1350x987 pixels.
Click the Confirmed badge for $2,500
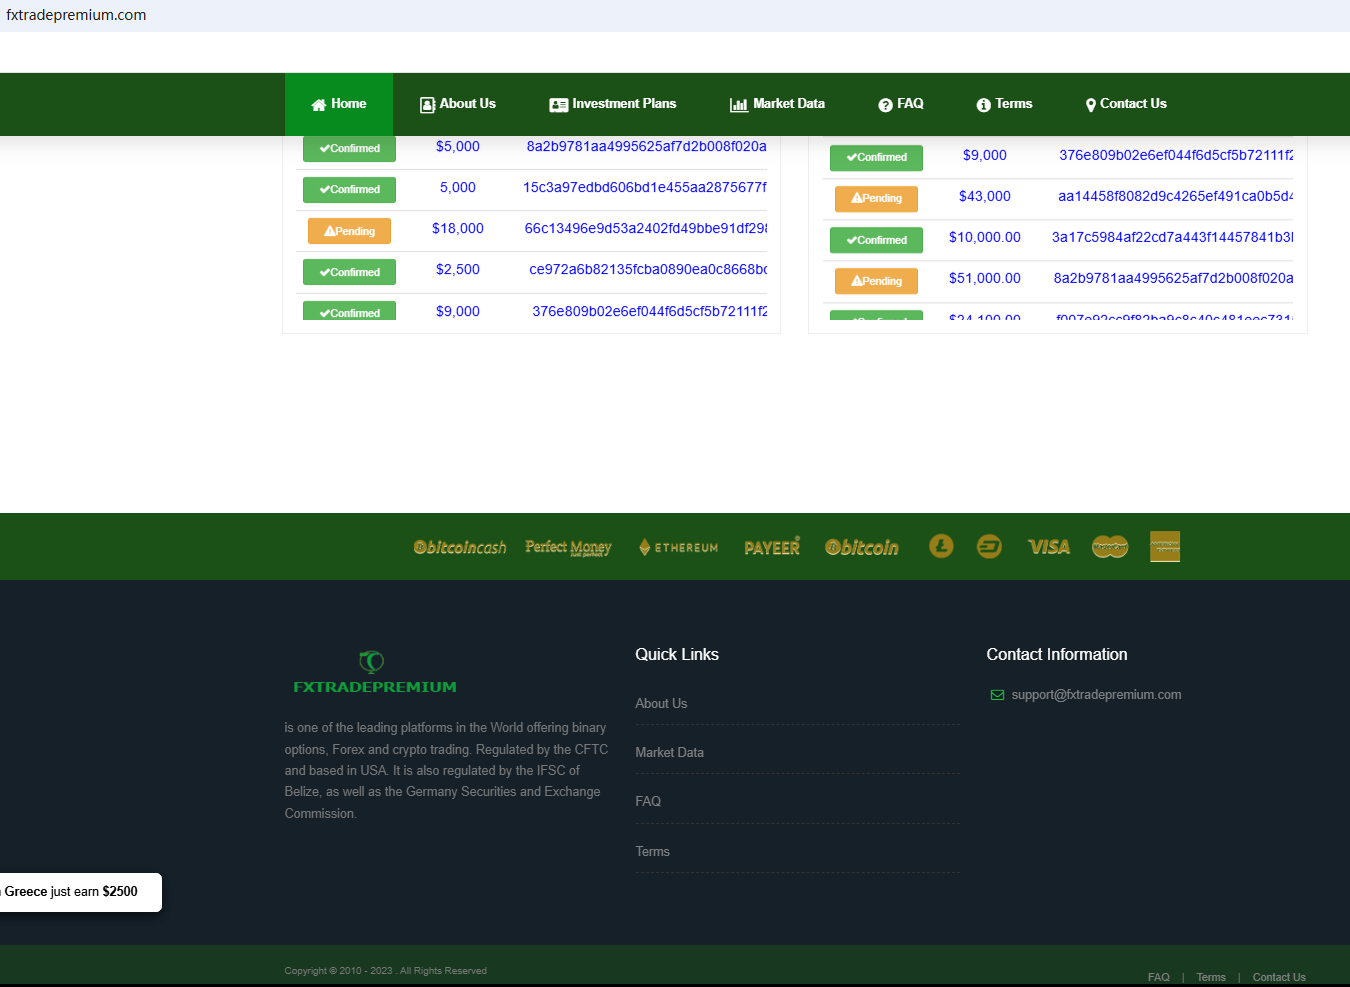click(x=349, y=272)
